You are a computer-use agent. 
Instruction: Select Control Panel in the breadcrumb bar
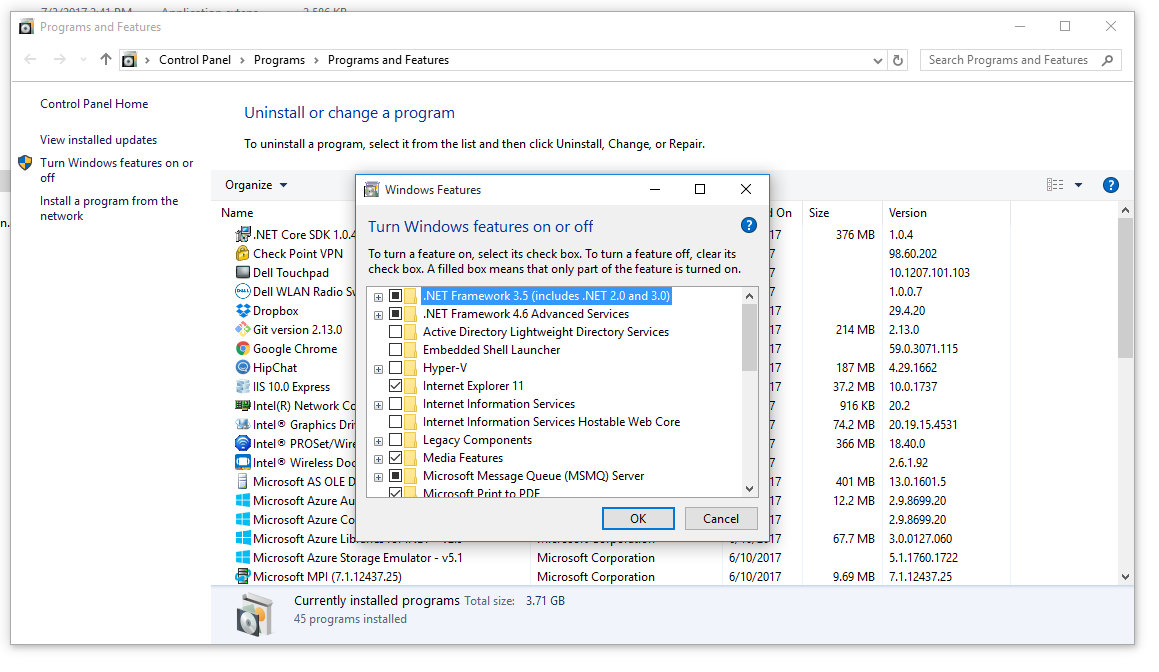click(196, 59)
